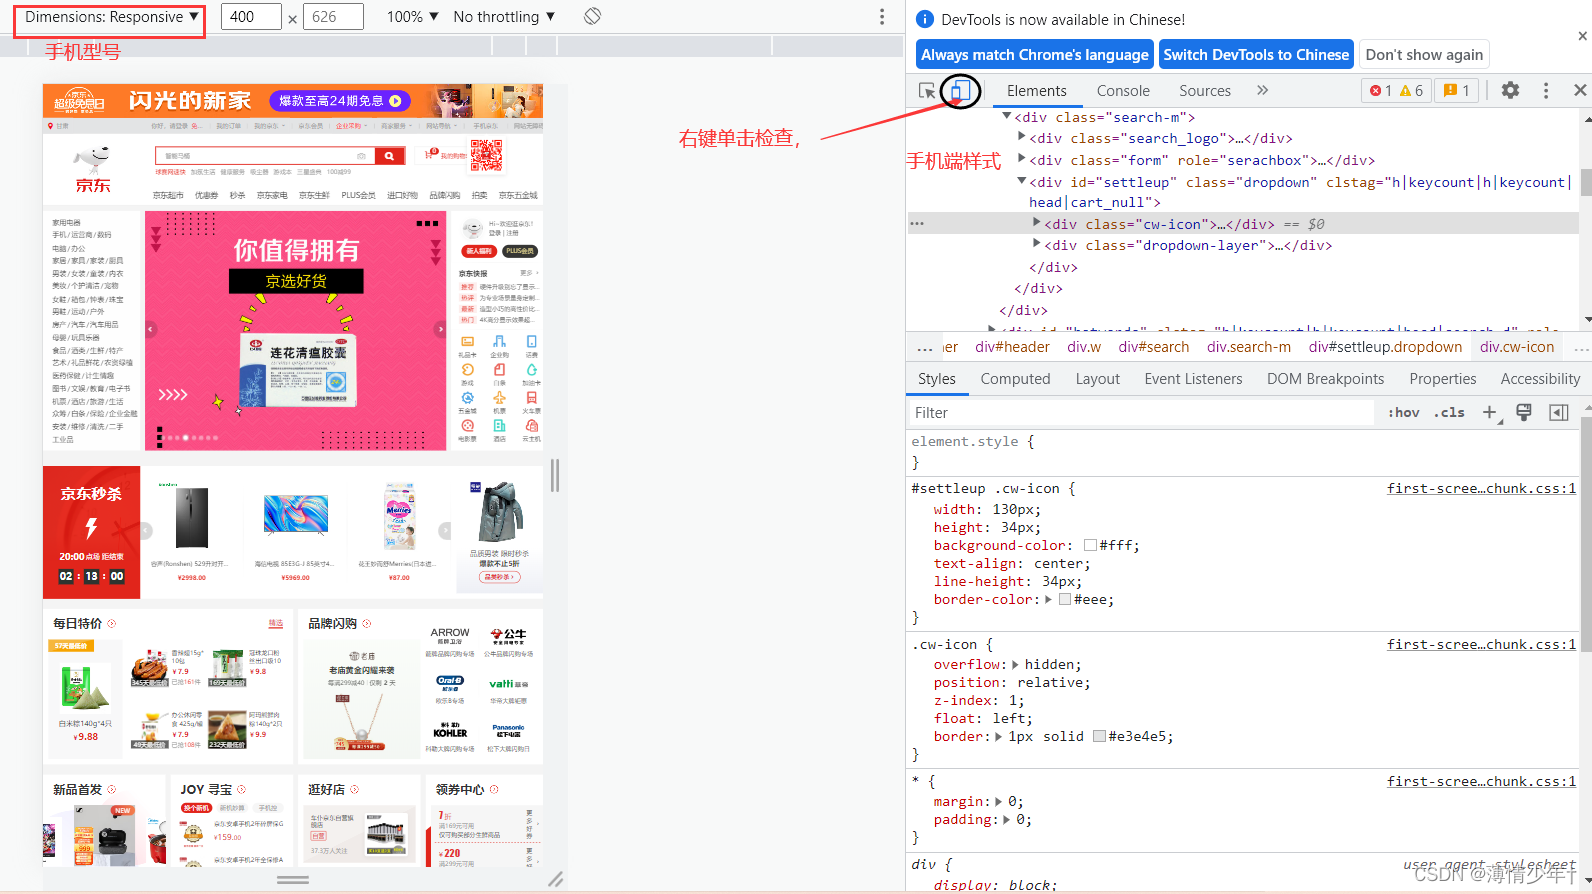
Task: Switch to the Elements tab
Action: pyautogui.click(x=1036, y=91)
